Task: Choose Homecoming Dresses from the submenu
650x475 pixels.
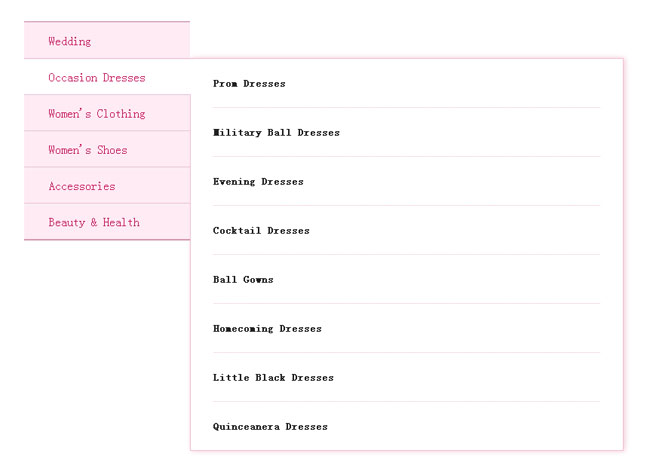Action: pyautogui.click(x=267, y=329)
